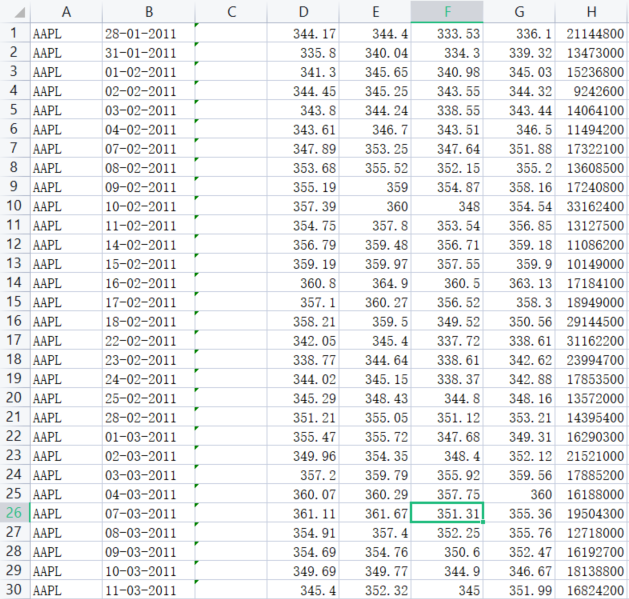Select highlighted column F header

(x=447, y=12)
